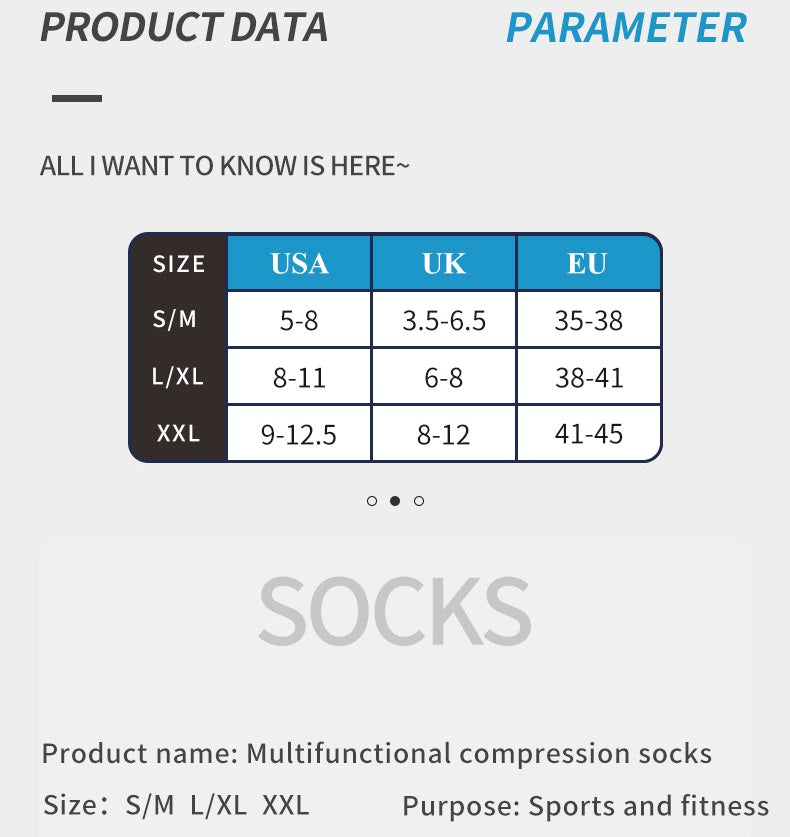Screen dimensions: 790x837
Task: Click the EU 38-41 size cell
Action: (588, 378)
